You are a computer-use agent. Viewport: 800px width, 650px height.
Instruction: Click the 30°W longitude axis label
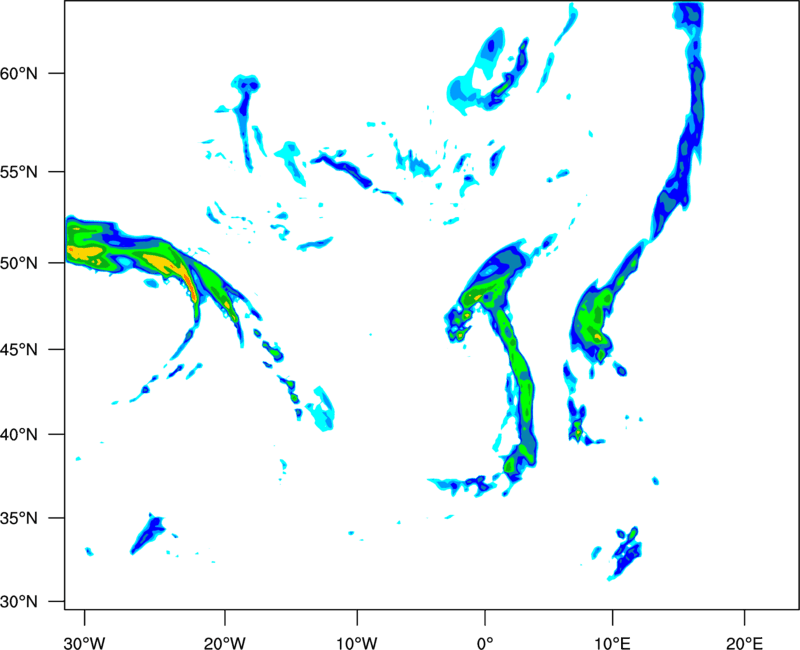pyautogui.click(x=84, y=643)
